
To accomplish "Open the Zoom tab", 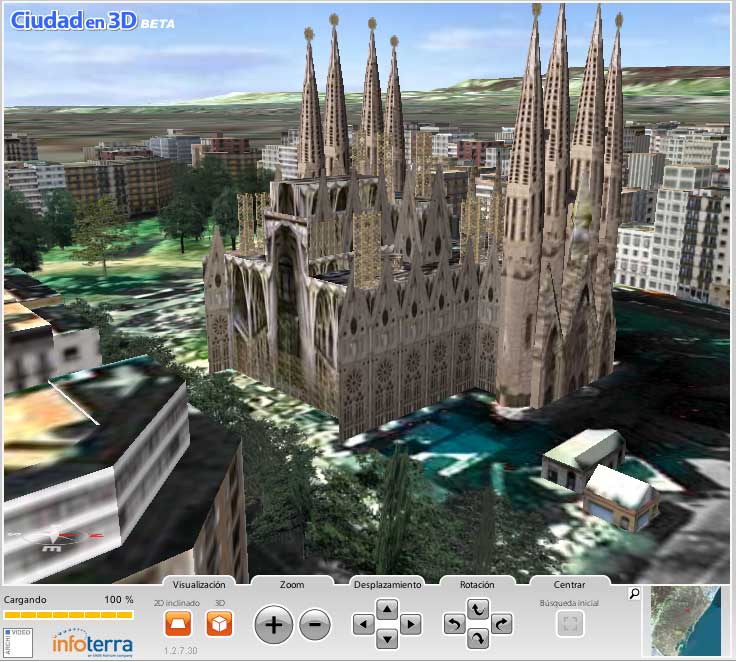I will click(x=292, y=585).
